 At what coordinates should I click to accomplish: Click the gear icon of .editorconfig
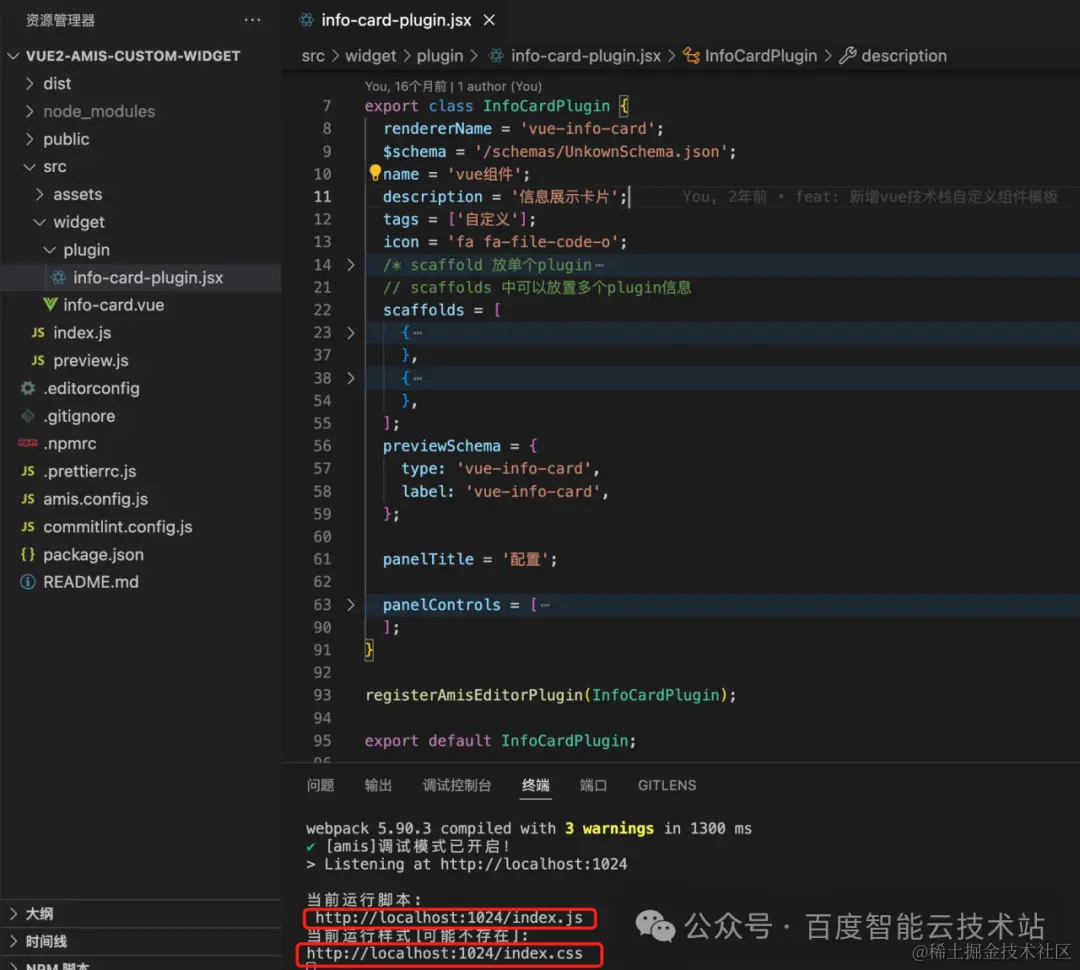tap(28, 389)
